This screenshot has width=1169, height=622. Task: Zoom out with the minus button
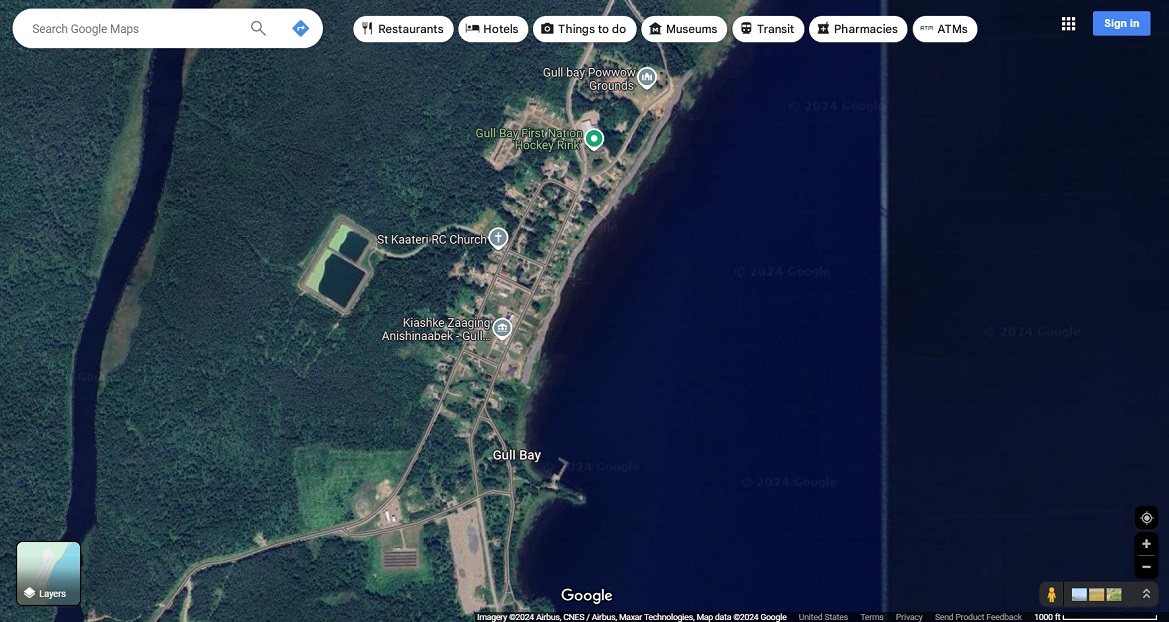(x=1146, y=567)
